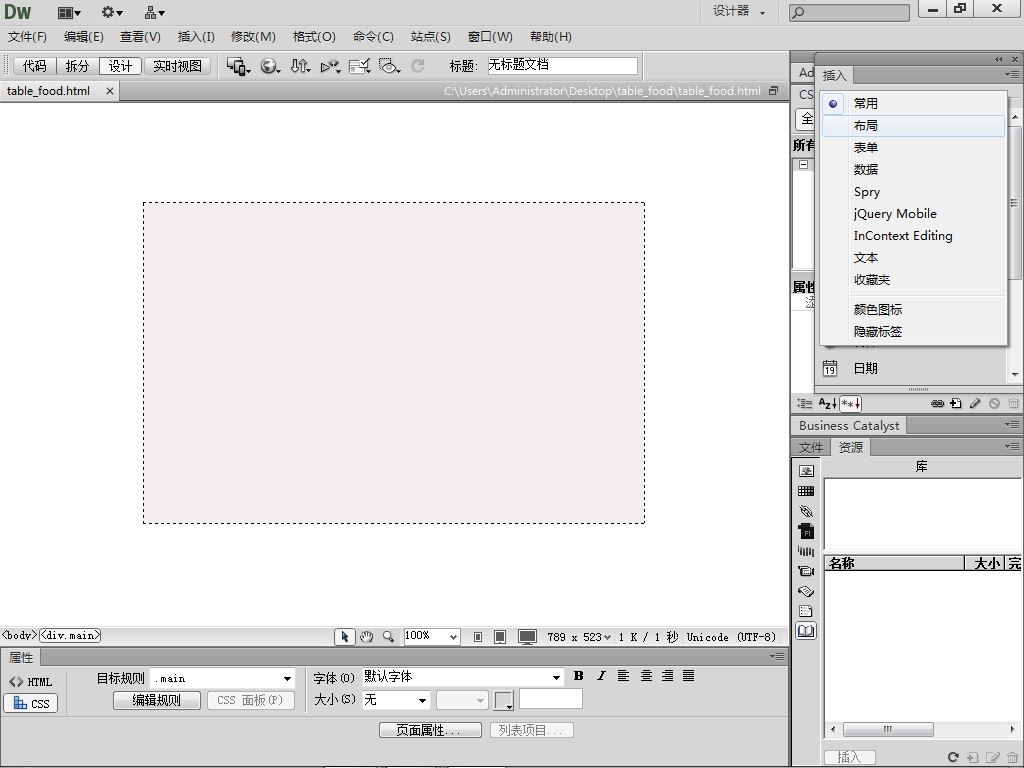Open the workspace layout dropdown
Screen dimensions: 1024x768
coord(69,12)
